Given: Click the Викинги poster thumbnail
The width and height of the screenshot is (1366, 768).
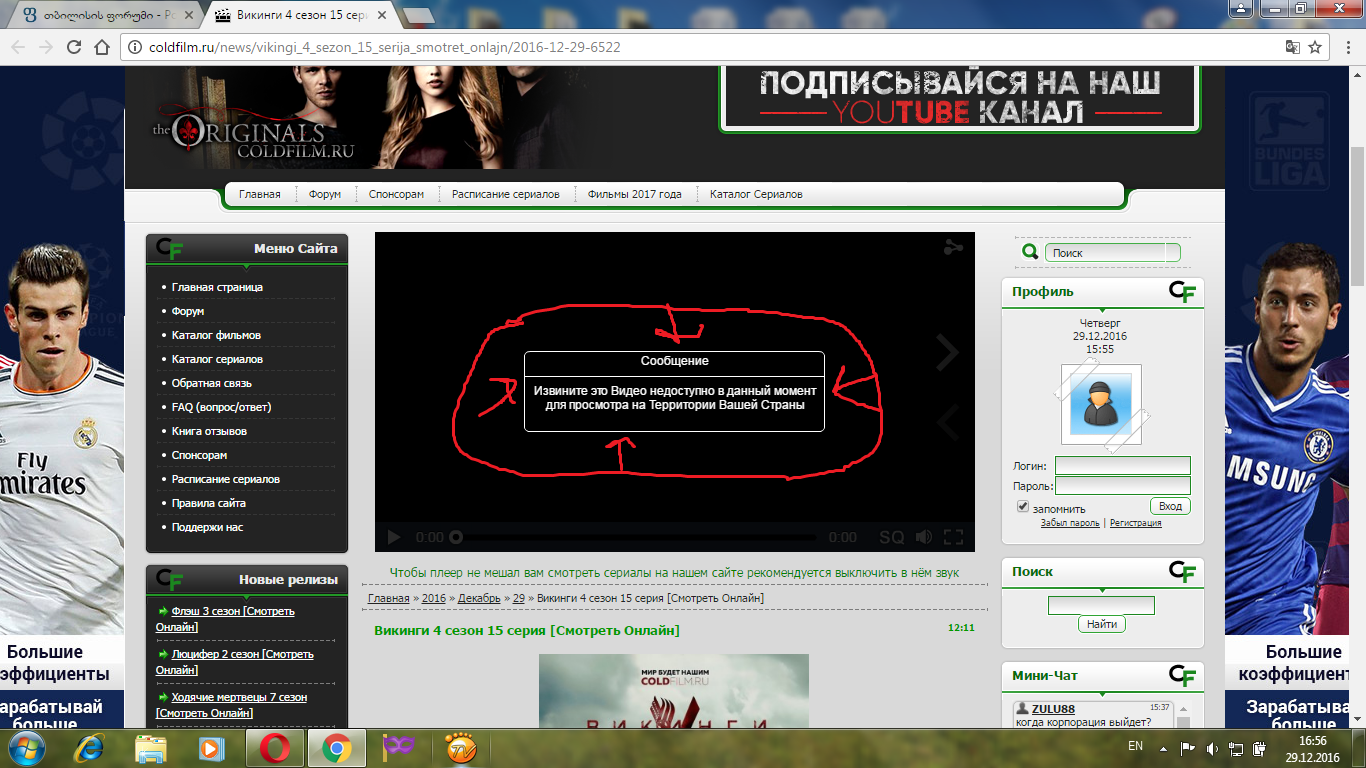Looking at the screenshot, I should point(674,690).
